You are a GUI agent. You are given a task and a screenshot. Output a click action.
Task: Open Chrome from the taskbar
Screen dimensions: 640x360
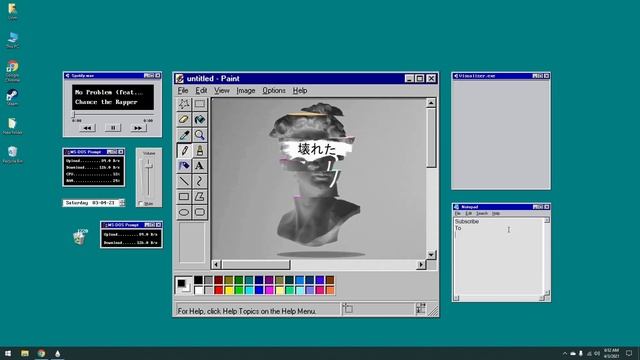click(x=41, y=353)
